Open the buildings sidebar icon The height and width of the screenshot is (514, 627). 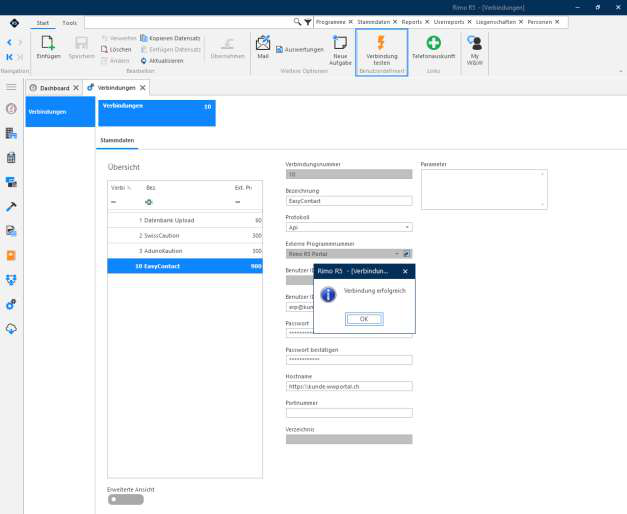(x=11, y=133)
